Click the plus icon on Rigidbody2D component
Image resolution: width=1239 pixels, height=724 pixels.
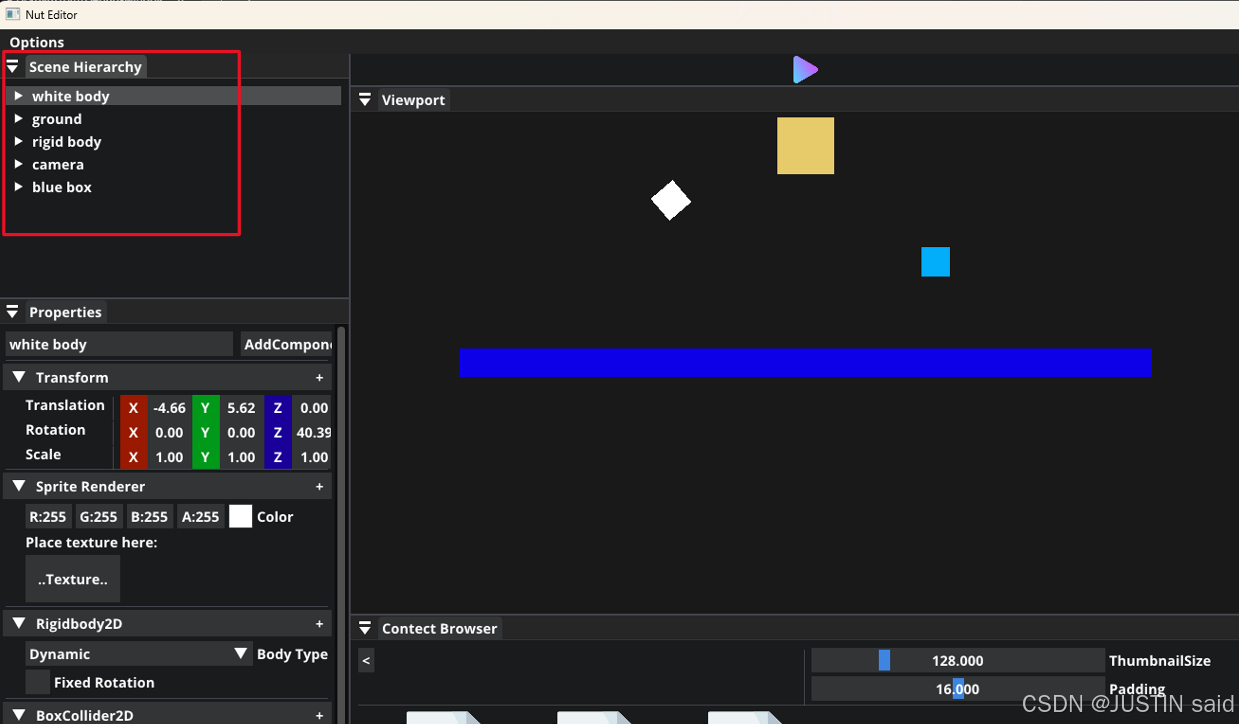pyautogui.click(x=320, y=624)
